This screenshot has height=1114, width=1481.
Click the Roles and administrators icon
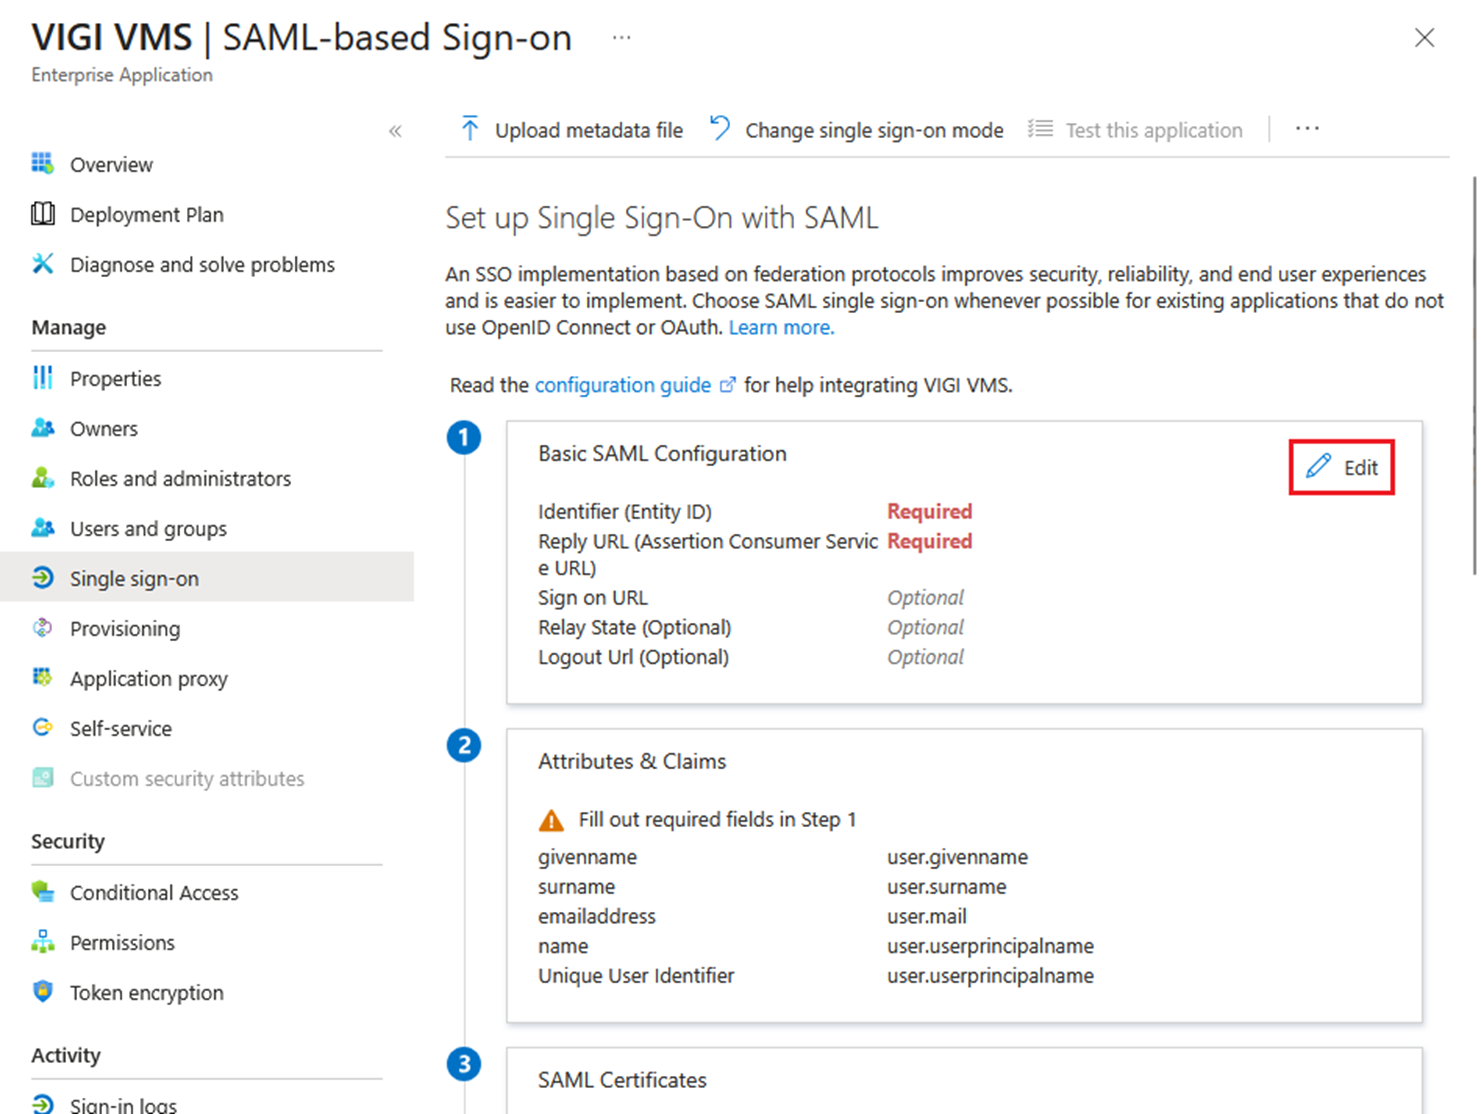42,477
